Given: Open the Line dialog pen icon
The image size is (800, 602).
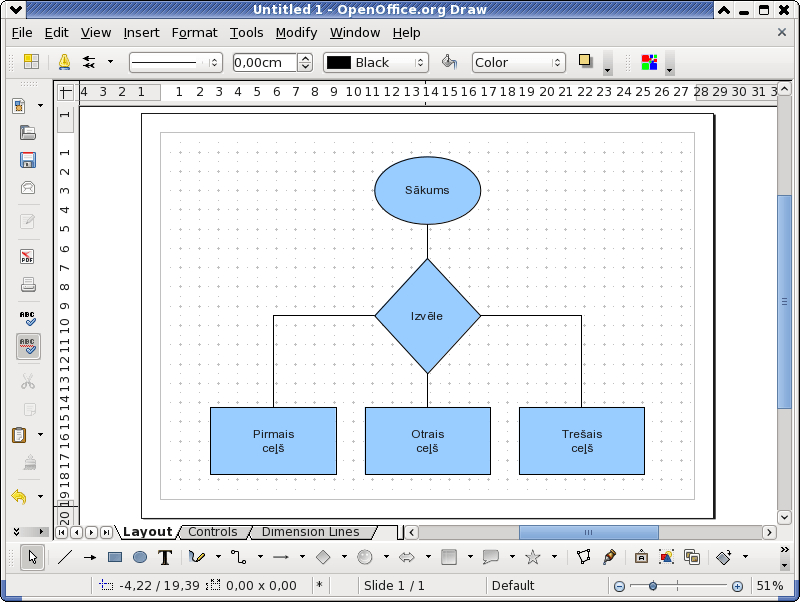Looking at the screenshot, I should point(64,62).
